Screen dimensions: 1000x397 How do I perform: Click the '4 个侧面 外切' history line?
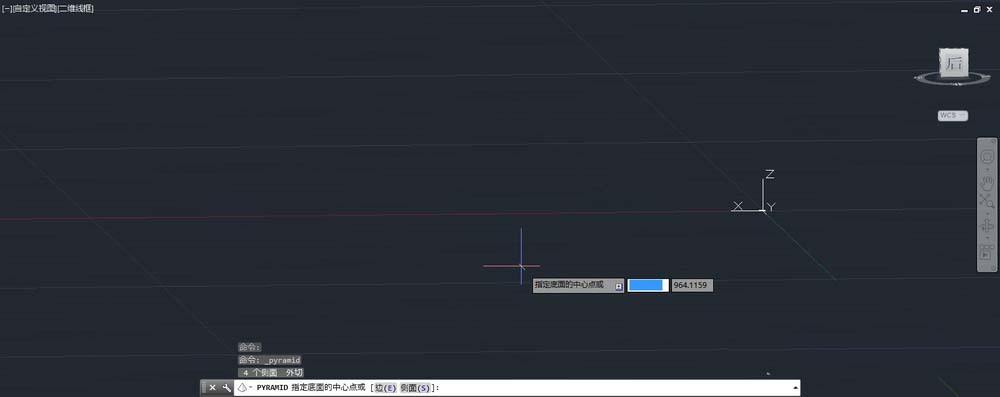pos(271,372)
